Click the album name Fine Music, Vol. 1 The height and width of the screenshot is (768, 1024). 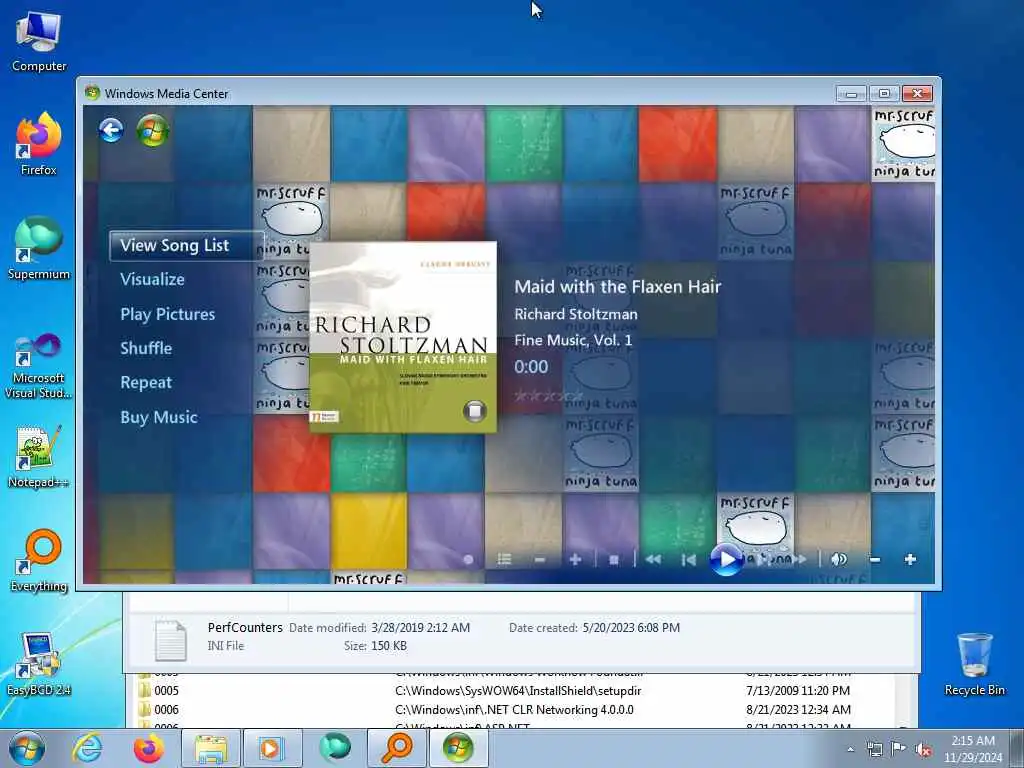pos(573,340)
